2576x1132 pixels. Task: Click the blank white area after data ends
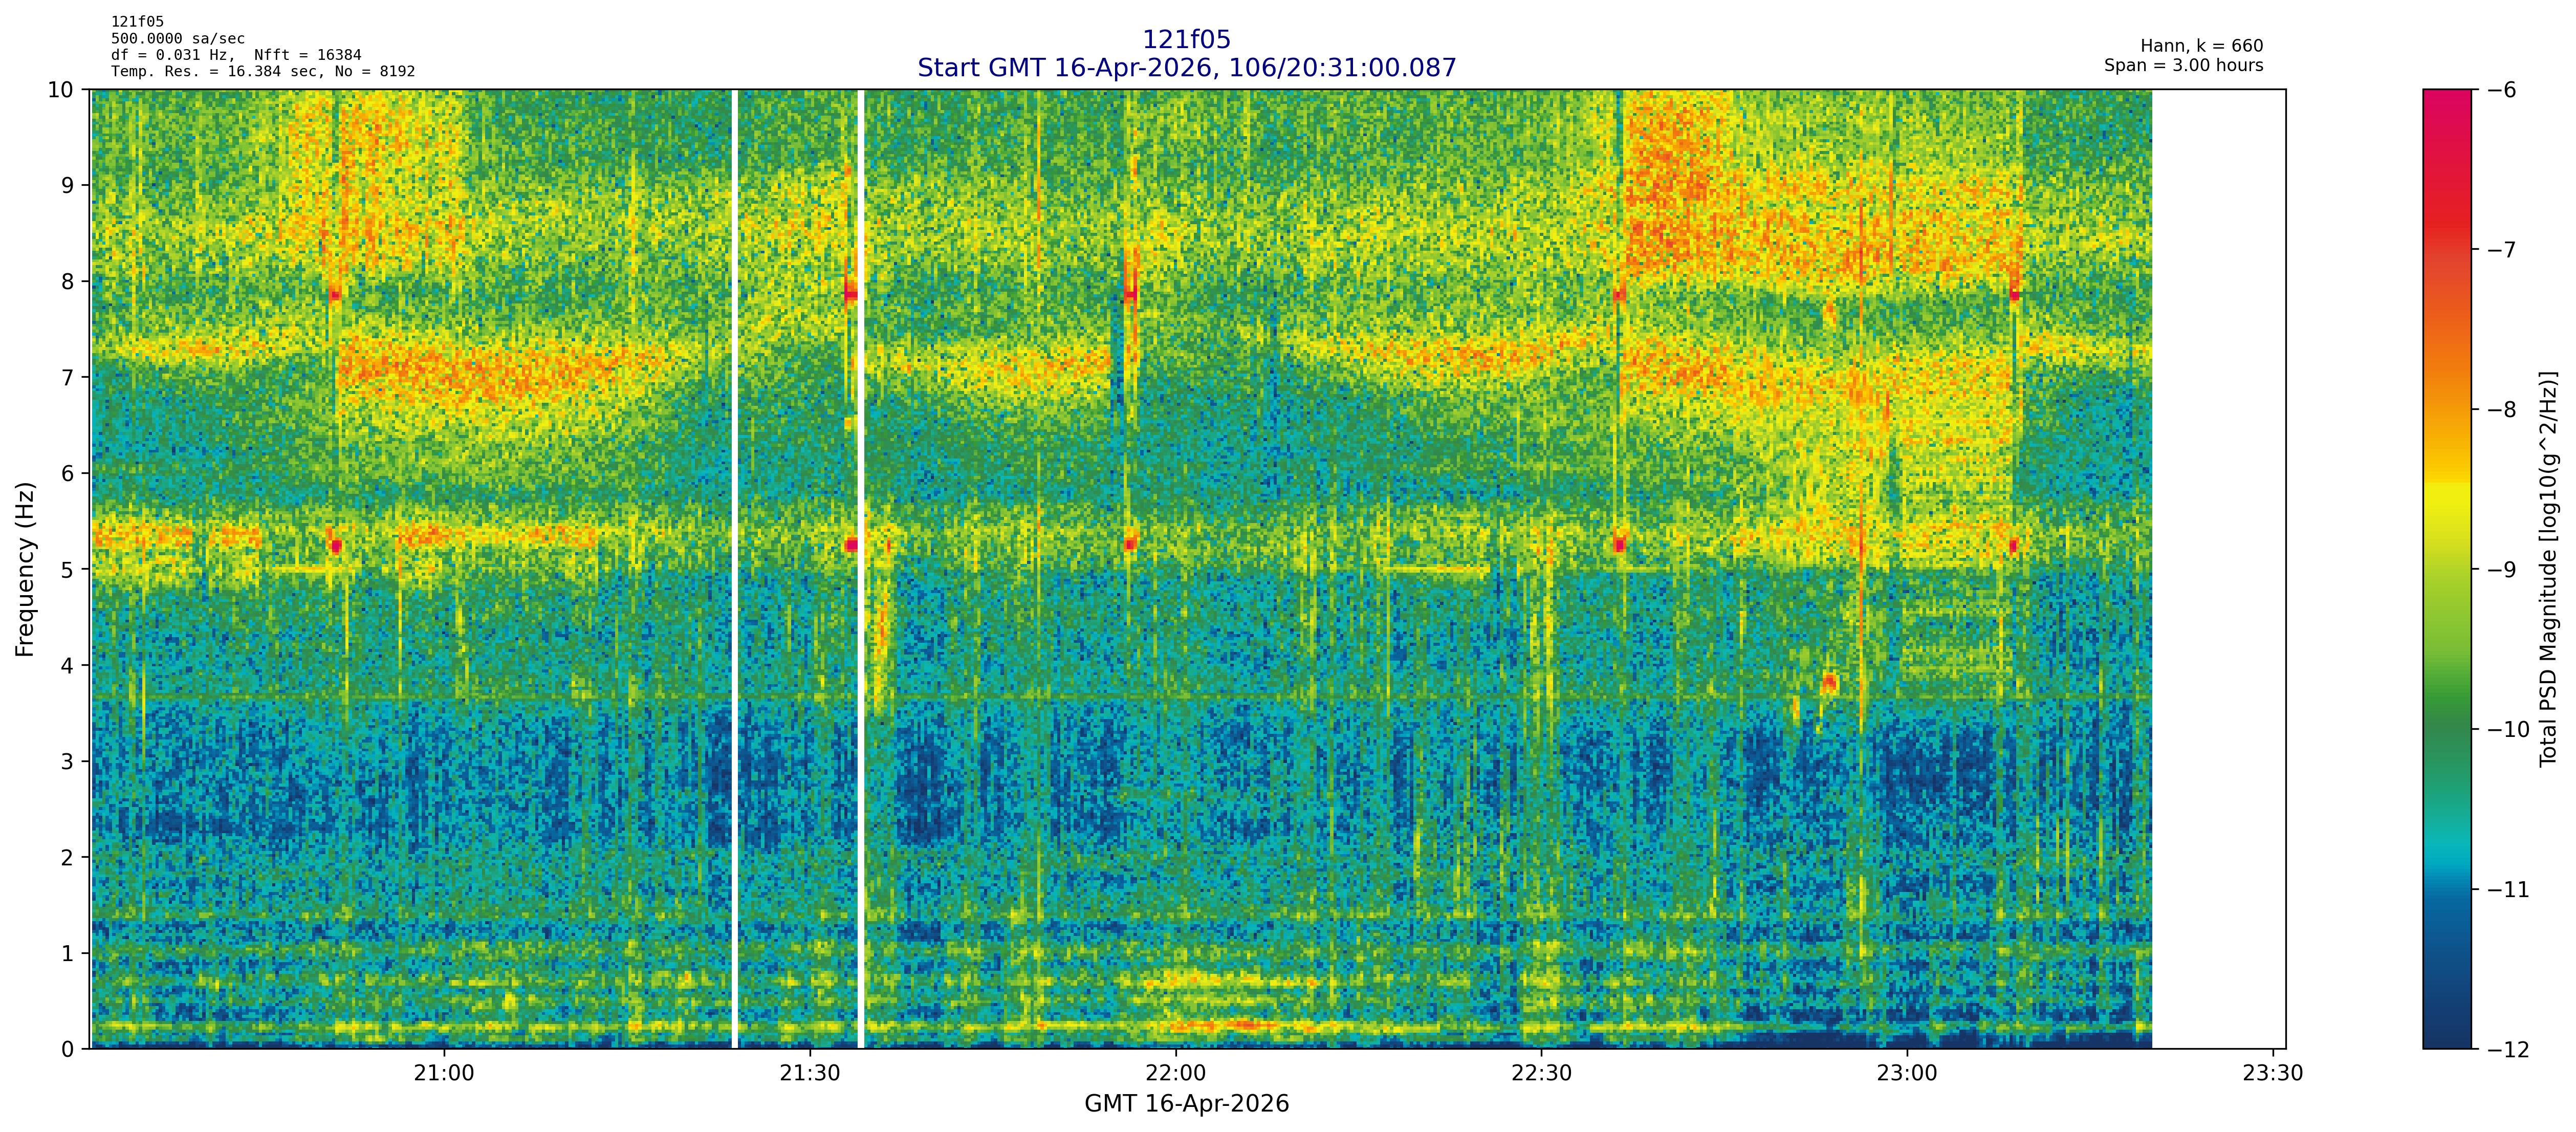tap(2217, 569)
